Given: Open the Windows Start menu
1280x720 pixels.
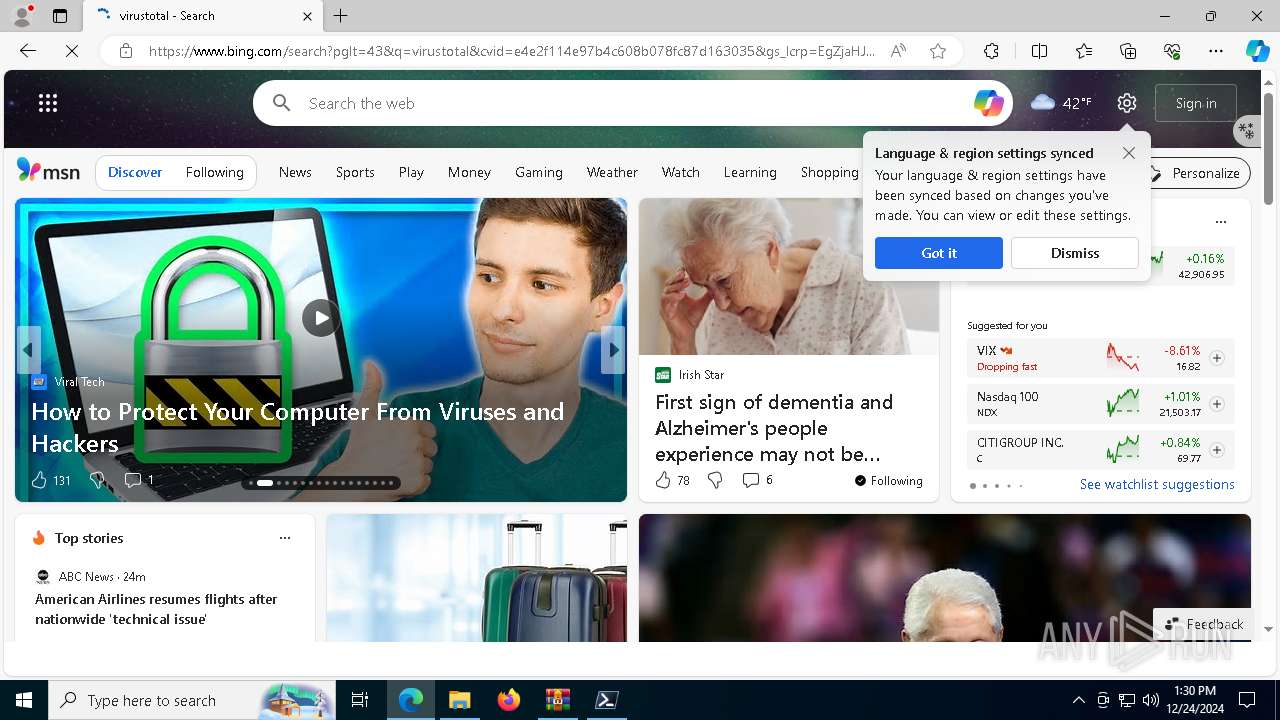Looking at the screenshot, I should click(24, 700).
